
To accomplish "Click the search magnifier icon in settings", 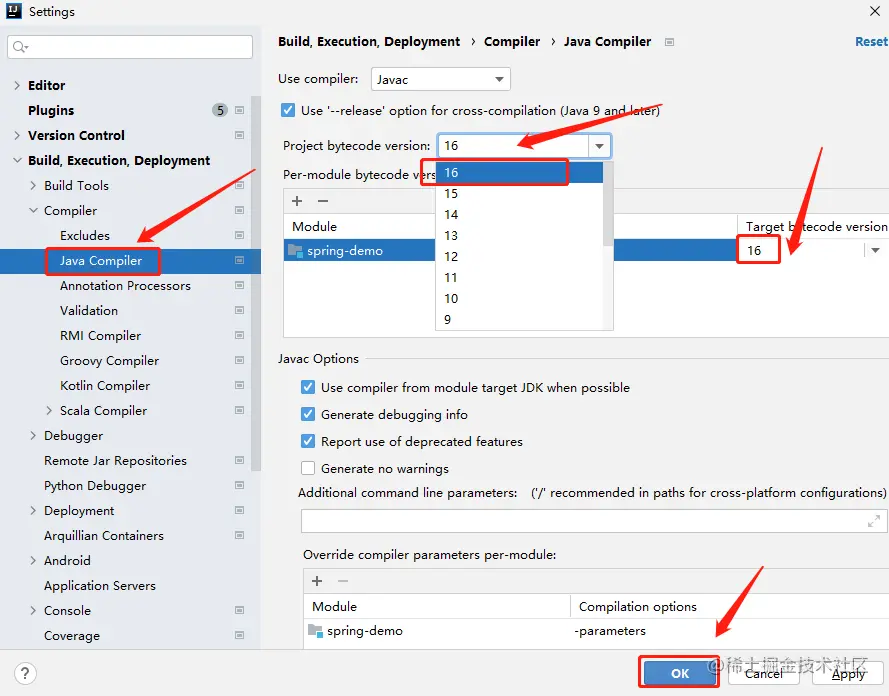I will click(x=20, y=47).
